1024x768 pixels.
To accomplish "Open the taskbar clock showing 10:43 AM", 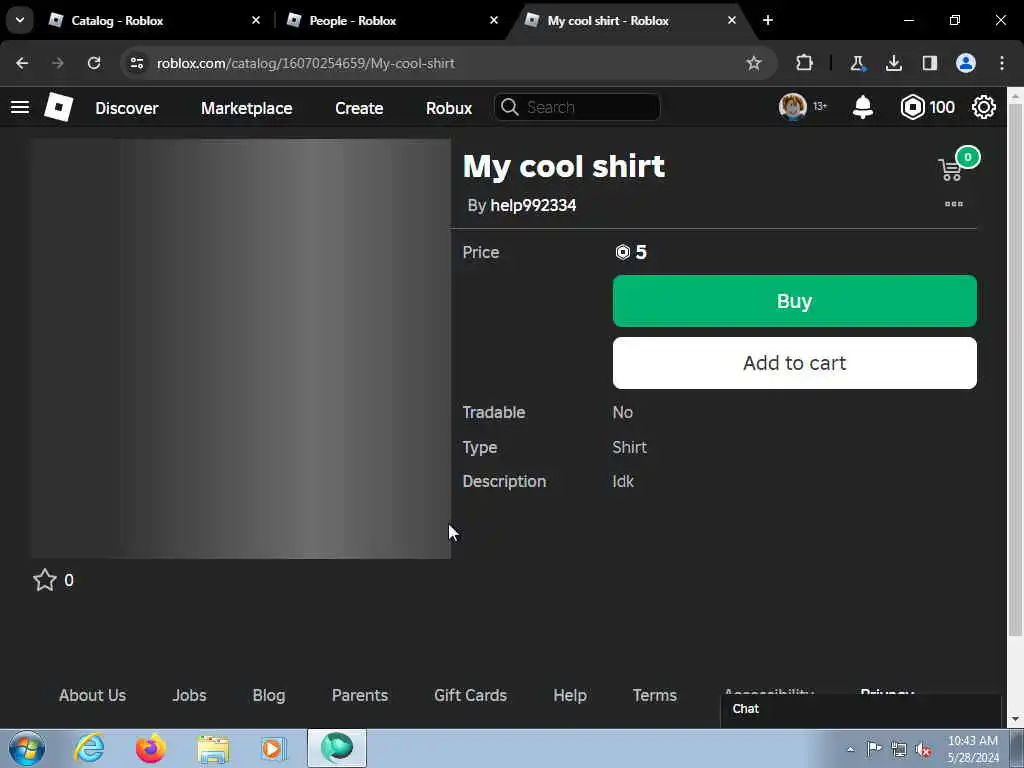I will (x=972, y=749).
